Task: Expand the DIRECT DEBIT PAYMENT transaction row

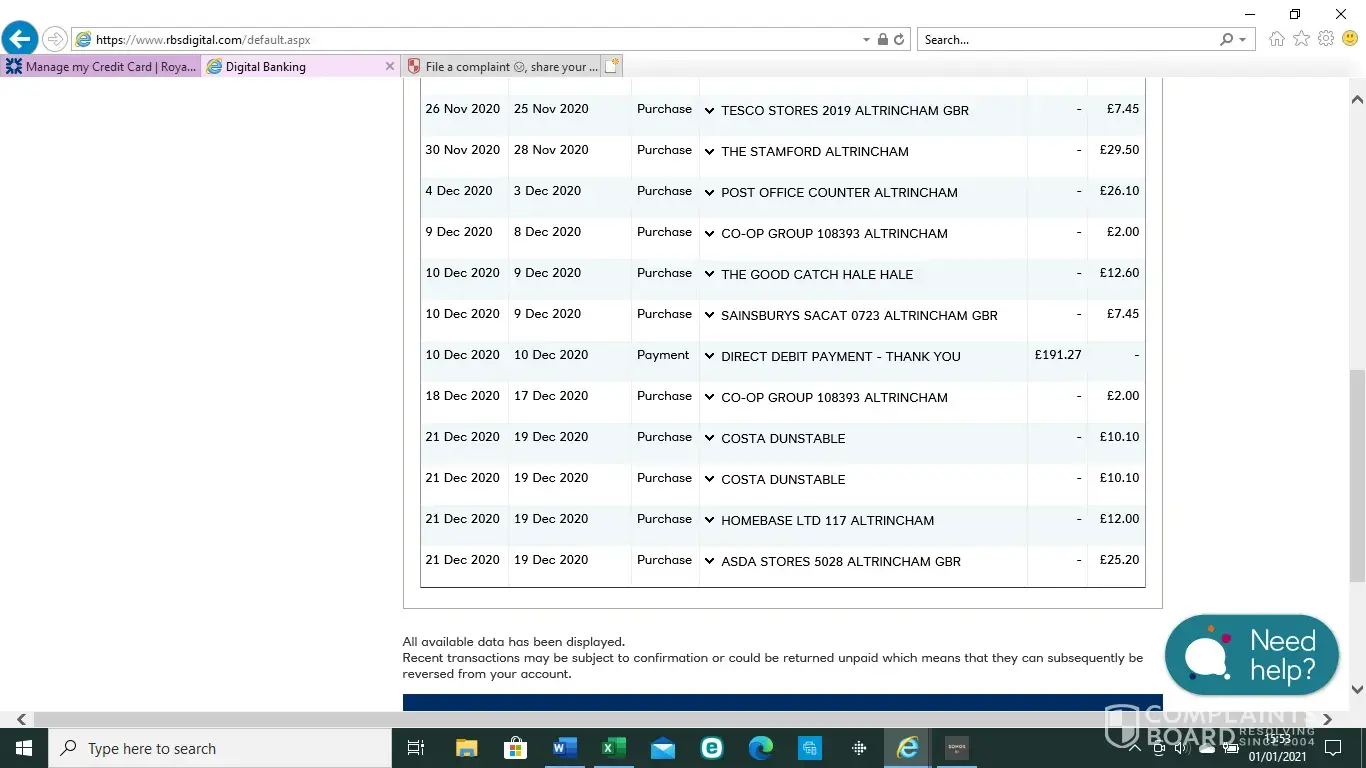Action: pyautogui.click(x=709, y=356)
